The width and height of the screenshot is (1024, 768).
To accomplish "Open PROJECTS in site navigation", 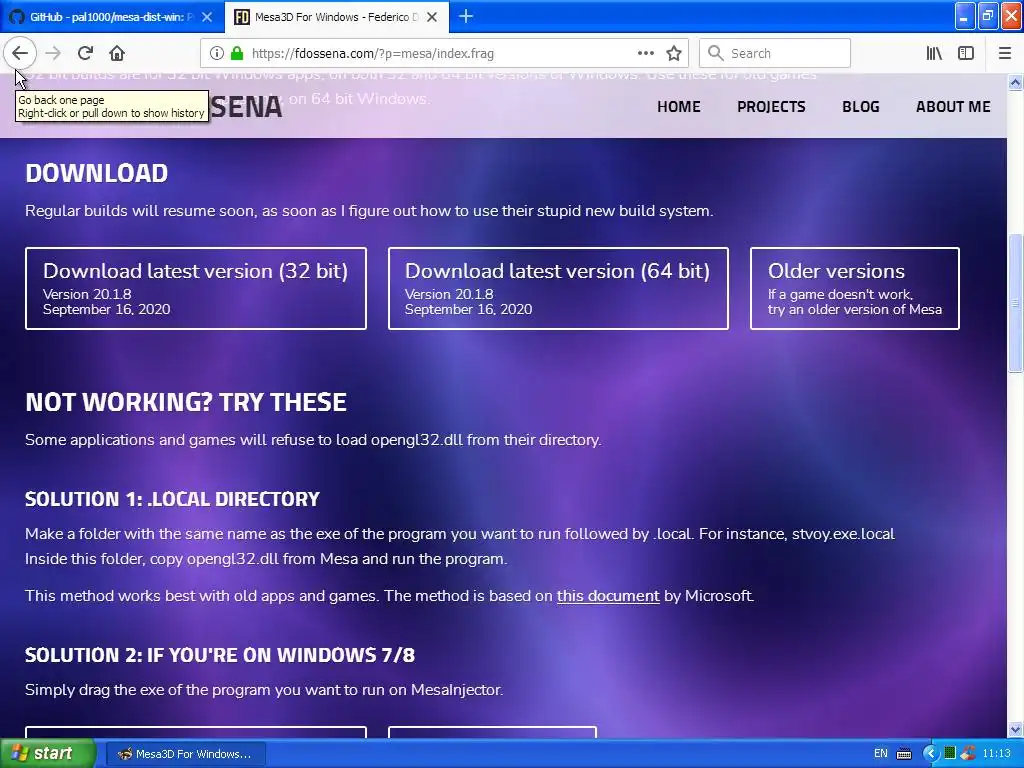I will [771, 106].
